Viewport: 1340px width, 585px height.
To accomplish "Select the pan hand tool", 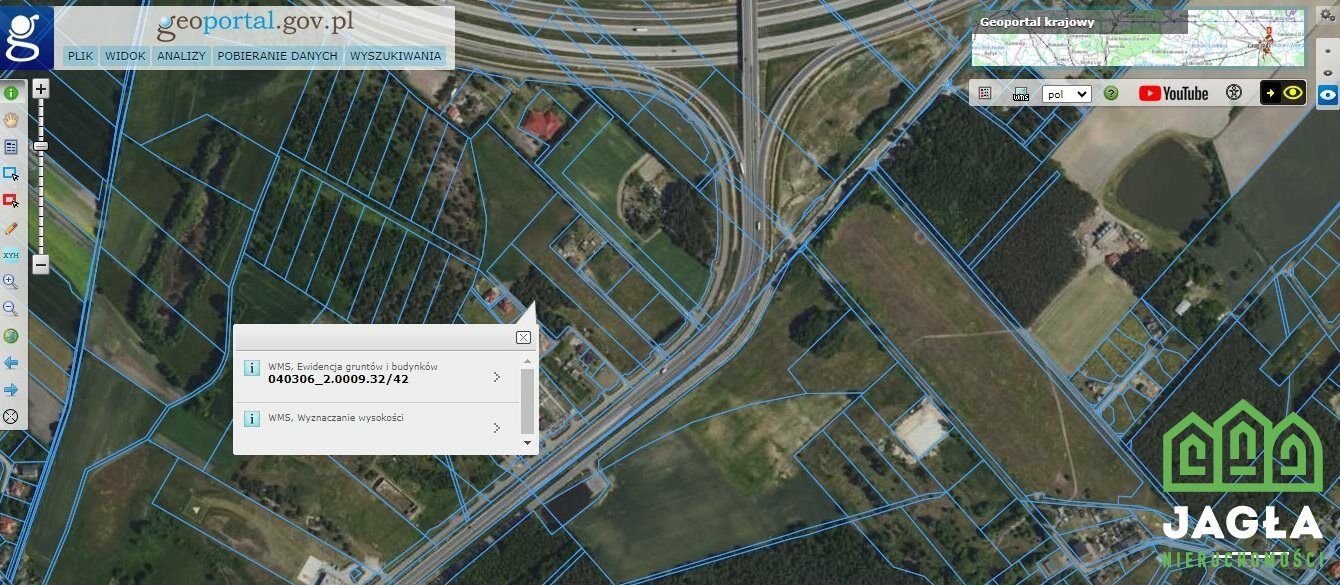I will point(12,119).
